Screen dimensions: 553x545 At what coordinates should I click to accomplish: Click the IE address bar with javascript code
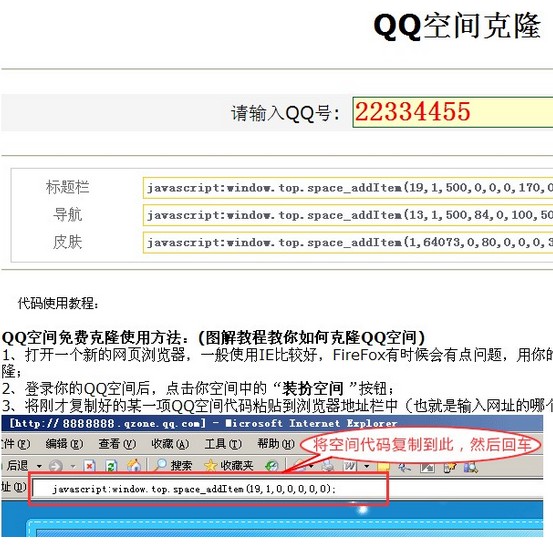tap(209, 489)
